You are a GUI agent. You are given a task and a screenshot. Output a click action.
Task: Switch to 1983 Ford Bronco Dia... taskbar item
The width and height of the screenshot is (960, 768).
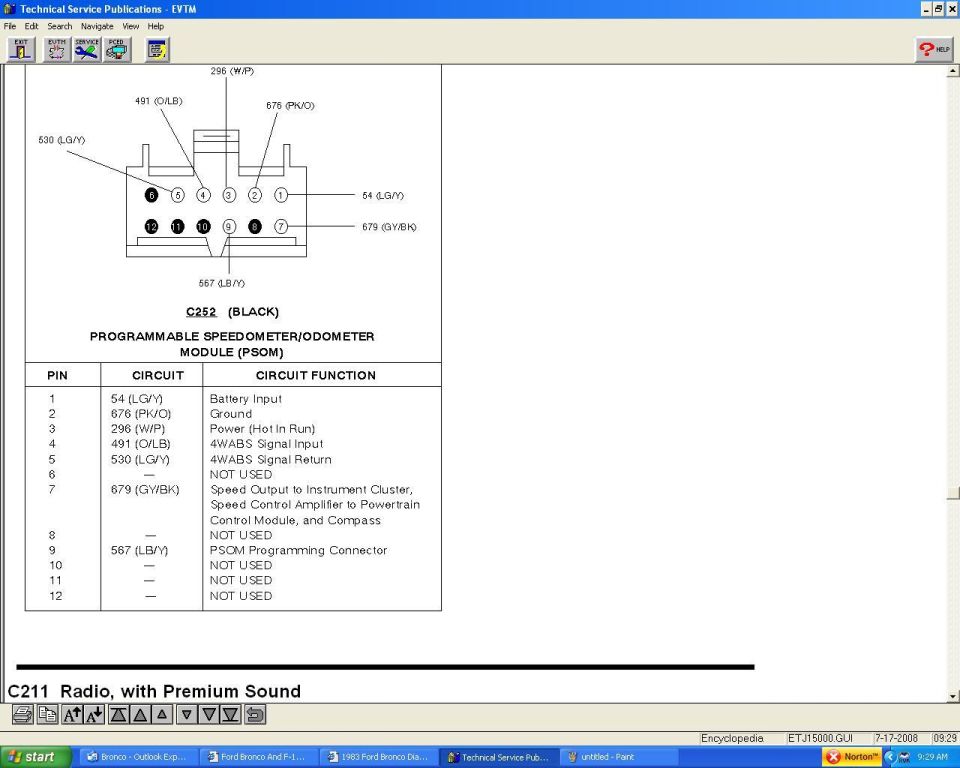point(380,757)
